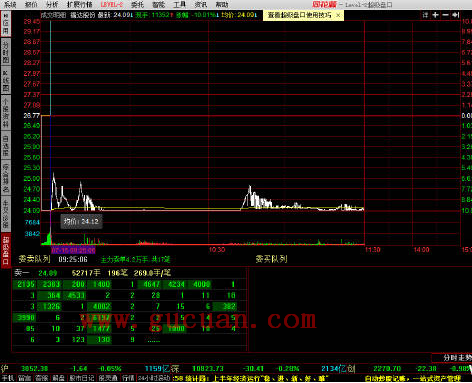This screenshot has height=383, width=472.
Task: Click the 深 index value 10823.73
Action: pyautogui.click(x=209, y=369)
